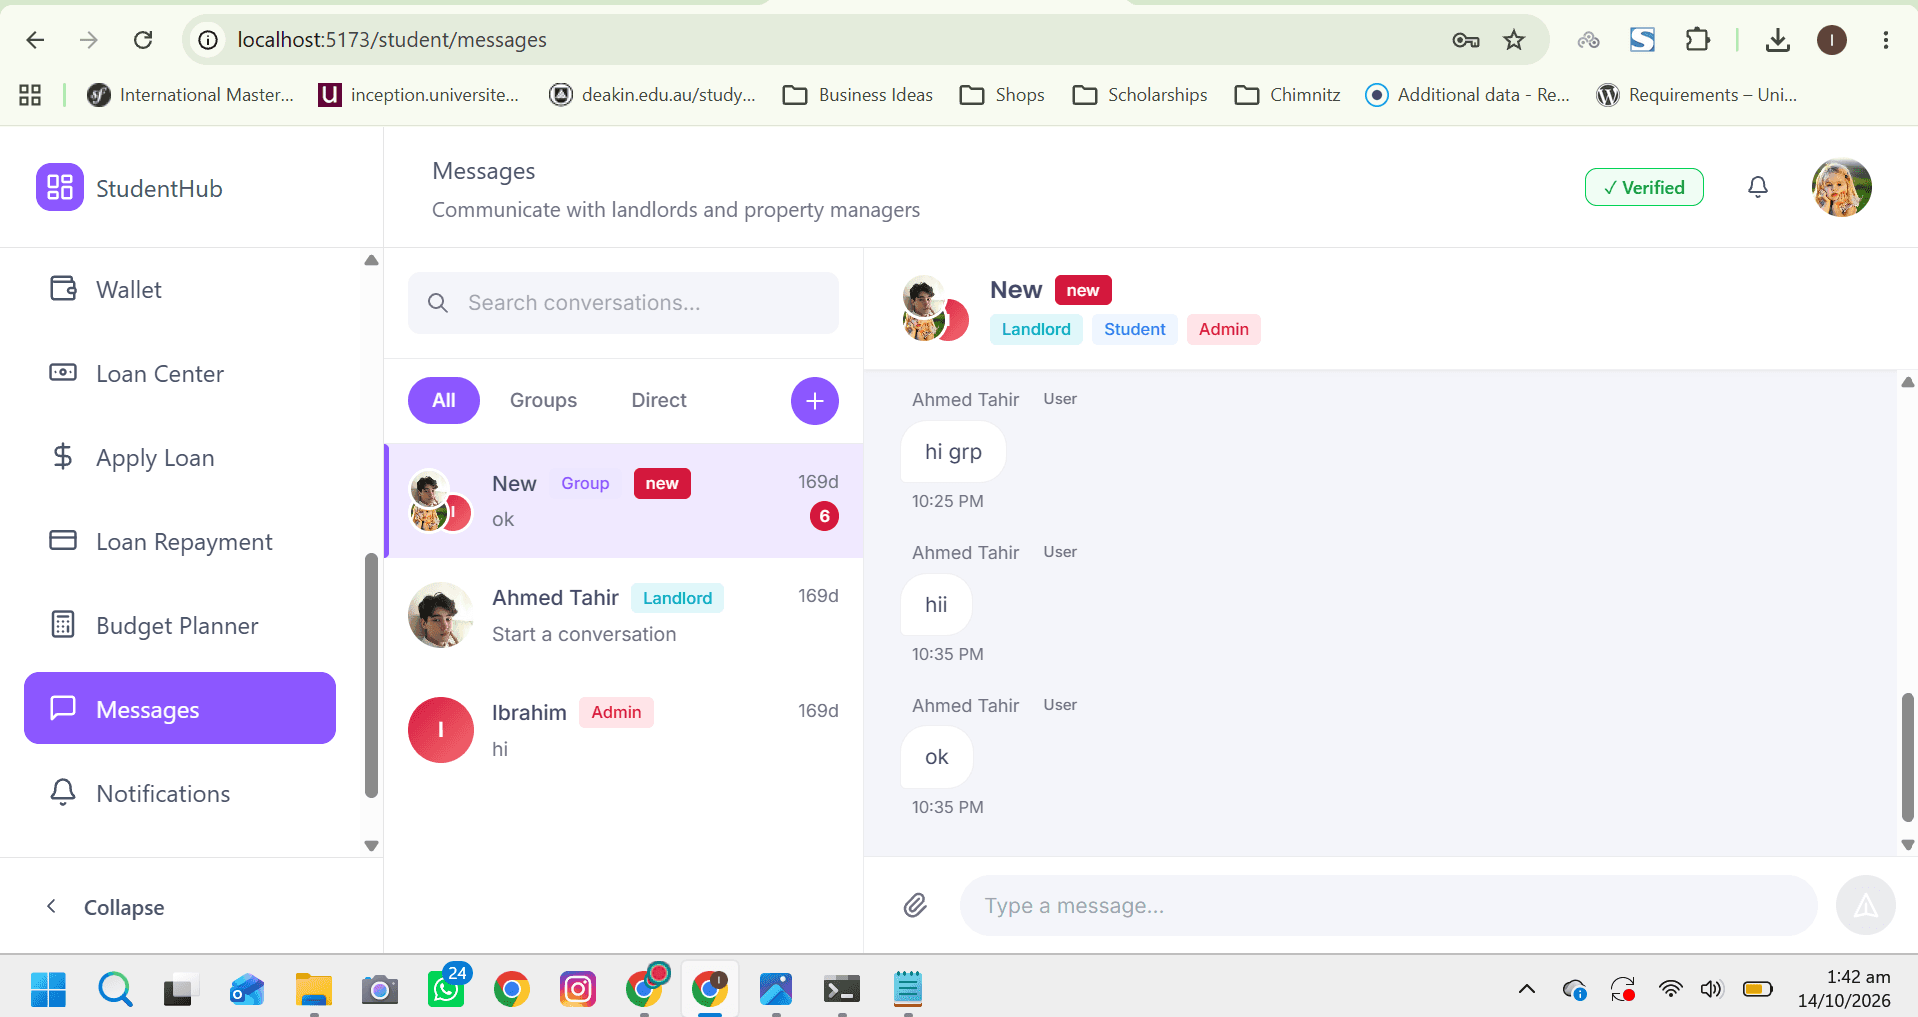Click the 'ok' message bubble
The image size is (1918, 1017).
click(x=936, y=758)
